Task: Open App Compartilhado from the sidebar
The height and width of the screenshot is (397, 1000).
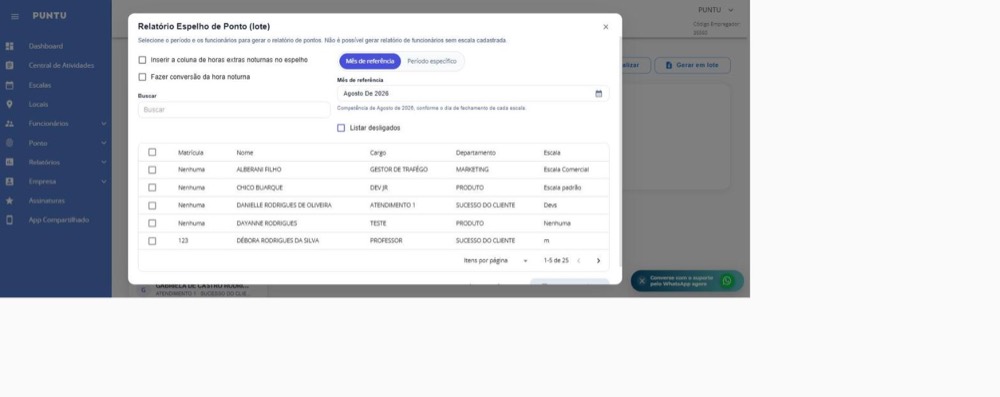Action: coord(59,220)
